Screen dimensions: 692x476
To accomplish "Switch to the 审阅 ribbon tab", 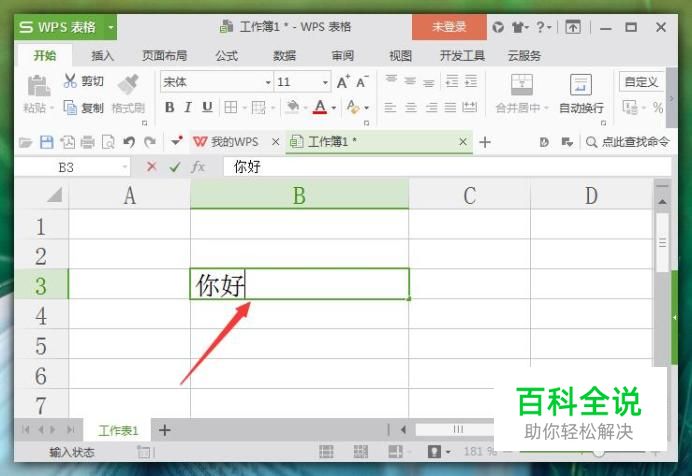I will 342,56.
